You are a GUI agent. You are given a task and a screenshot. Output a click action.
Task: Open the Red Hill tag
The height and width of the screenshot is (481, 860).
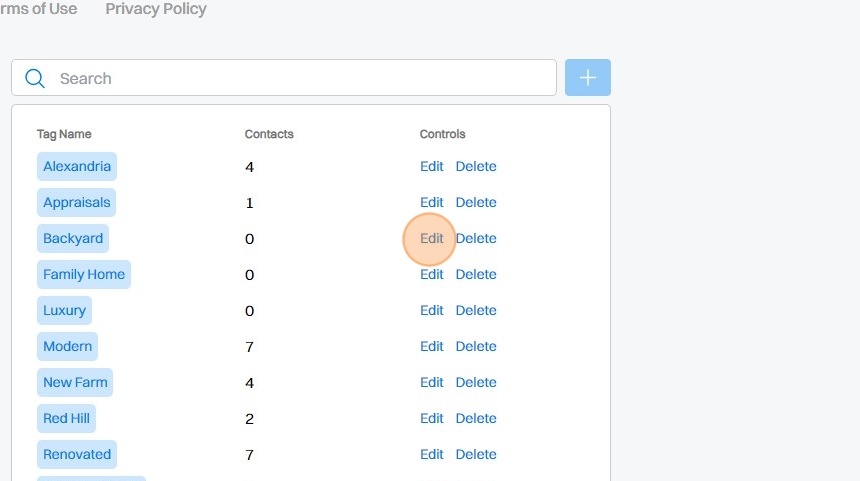[x=66, y=418]
